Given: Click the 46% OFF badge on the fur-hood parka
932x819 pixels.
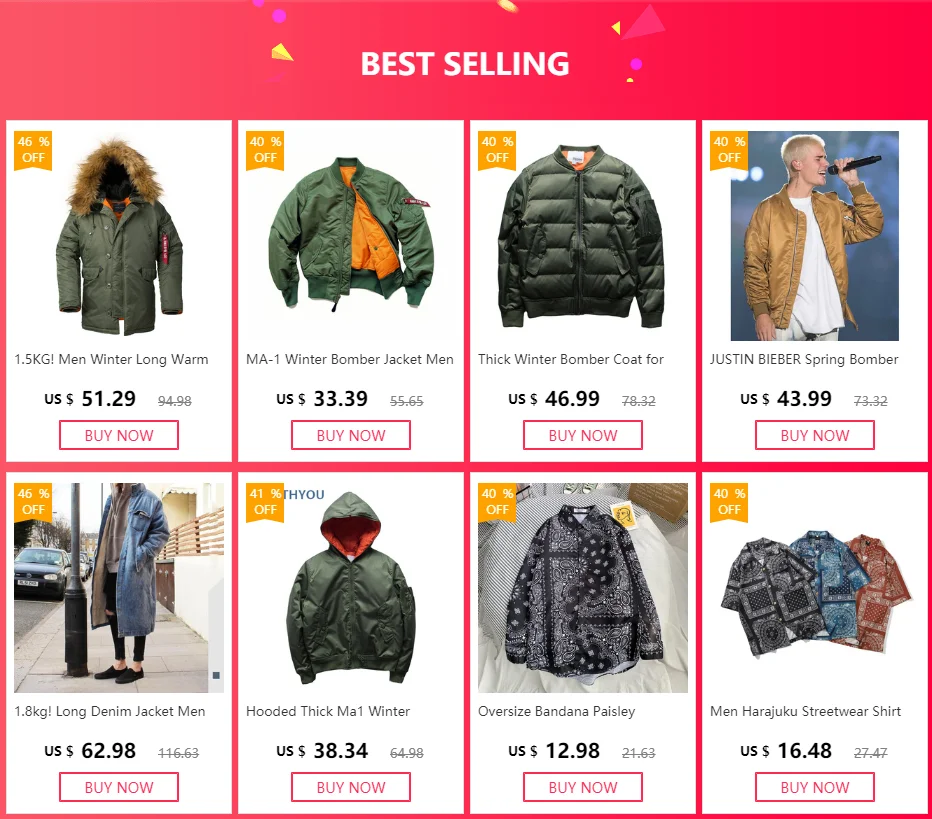Looking at the screenshot, I should pos(33,150).
